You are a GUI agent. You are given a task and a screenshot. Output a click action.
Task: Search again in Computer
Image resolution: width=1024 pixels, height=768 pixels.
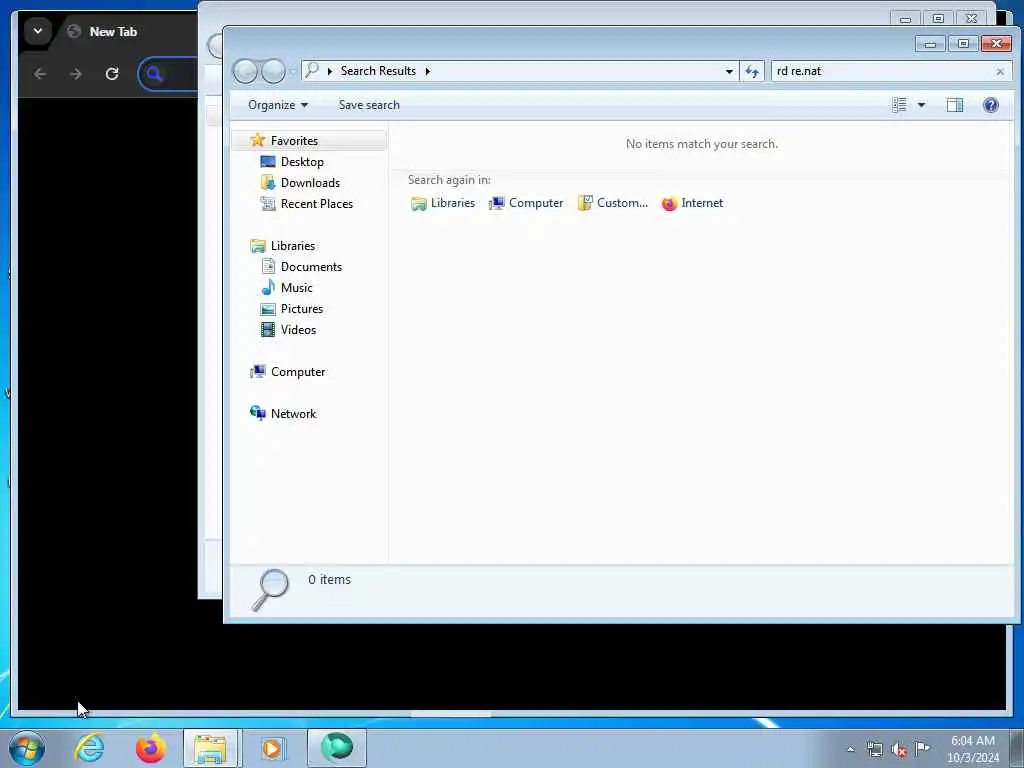(x=526, y=203)
